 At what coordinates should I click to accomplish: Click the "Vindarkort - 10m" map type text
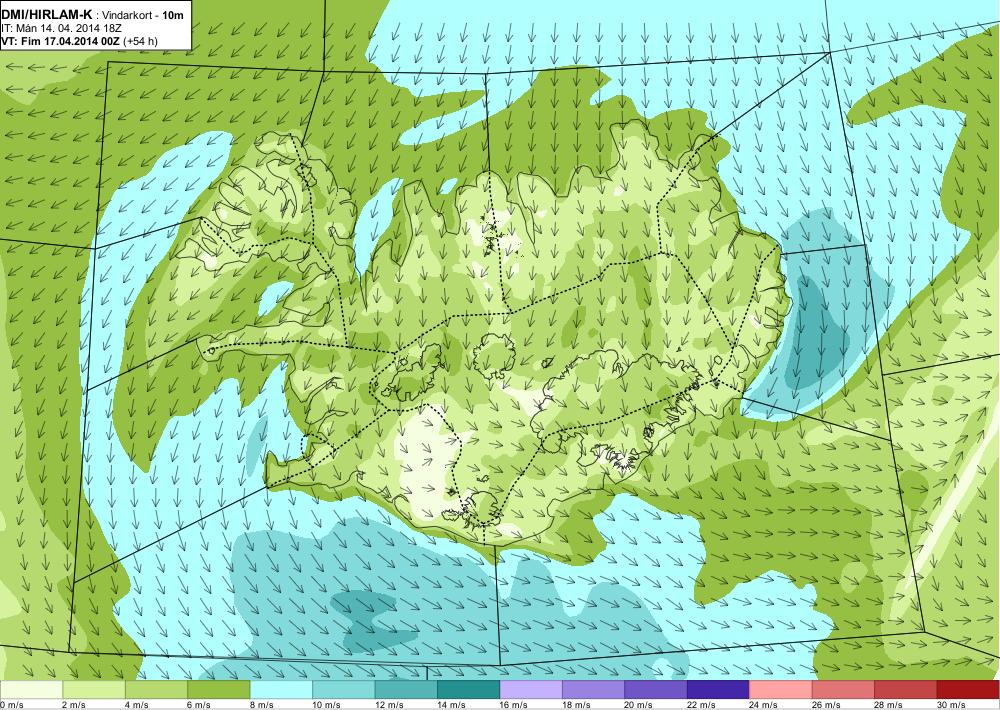(x=143, y=15)
